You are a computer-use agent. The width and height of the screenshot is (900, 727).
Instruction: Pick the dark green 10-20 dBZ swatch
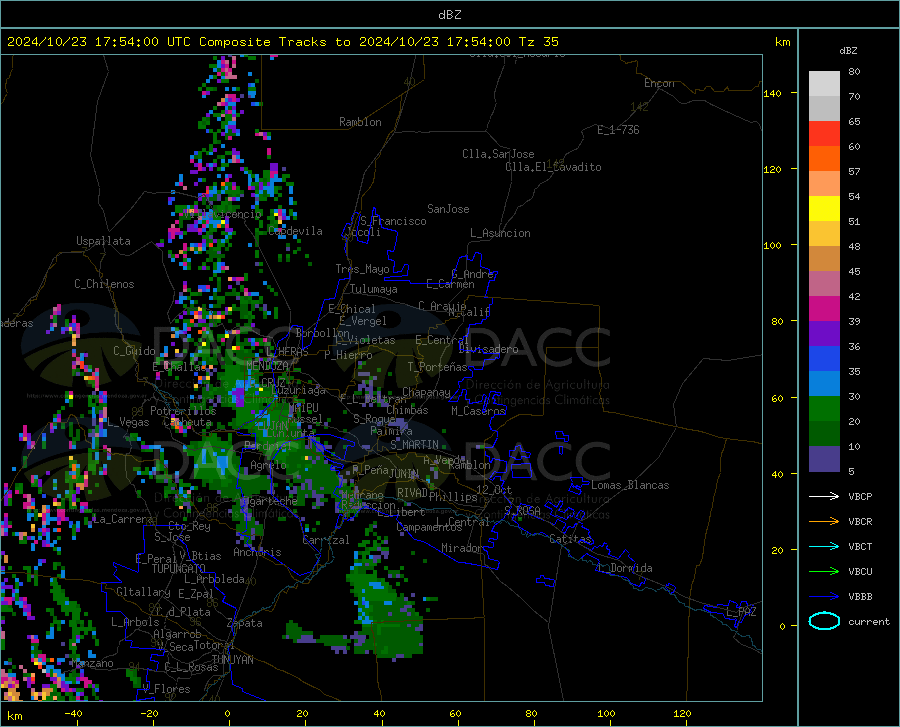click(x=824, y=434)
